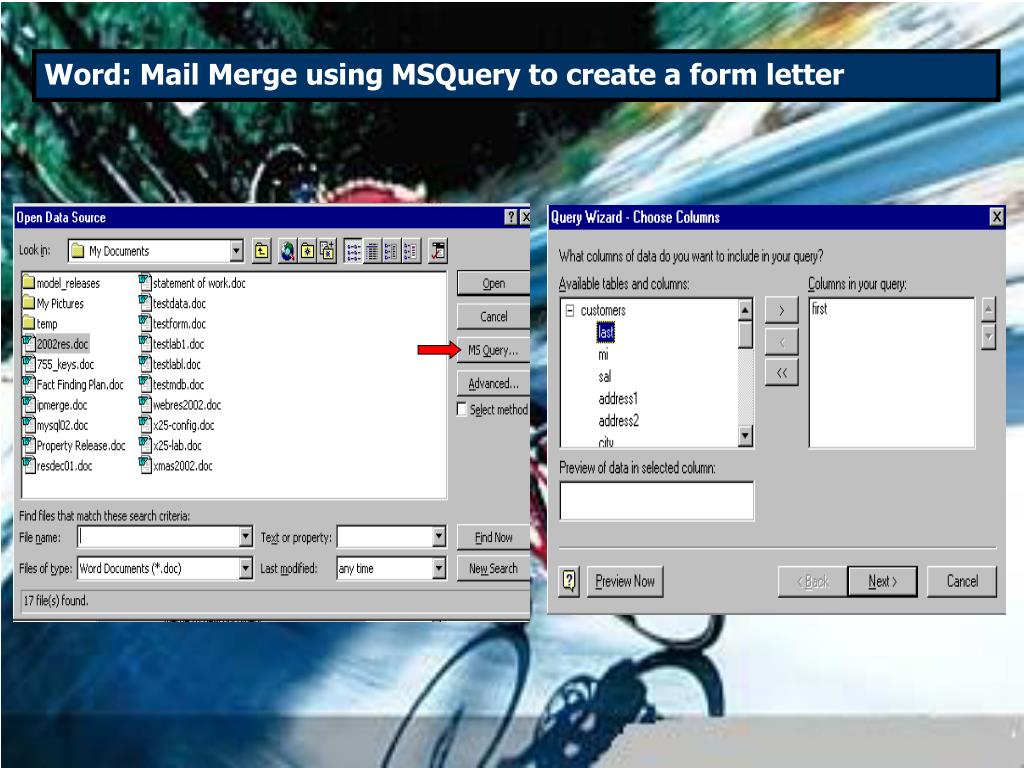
Task: Click the Find Now button
Action: [x=494, y=537]
